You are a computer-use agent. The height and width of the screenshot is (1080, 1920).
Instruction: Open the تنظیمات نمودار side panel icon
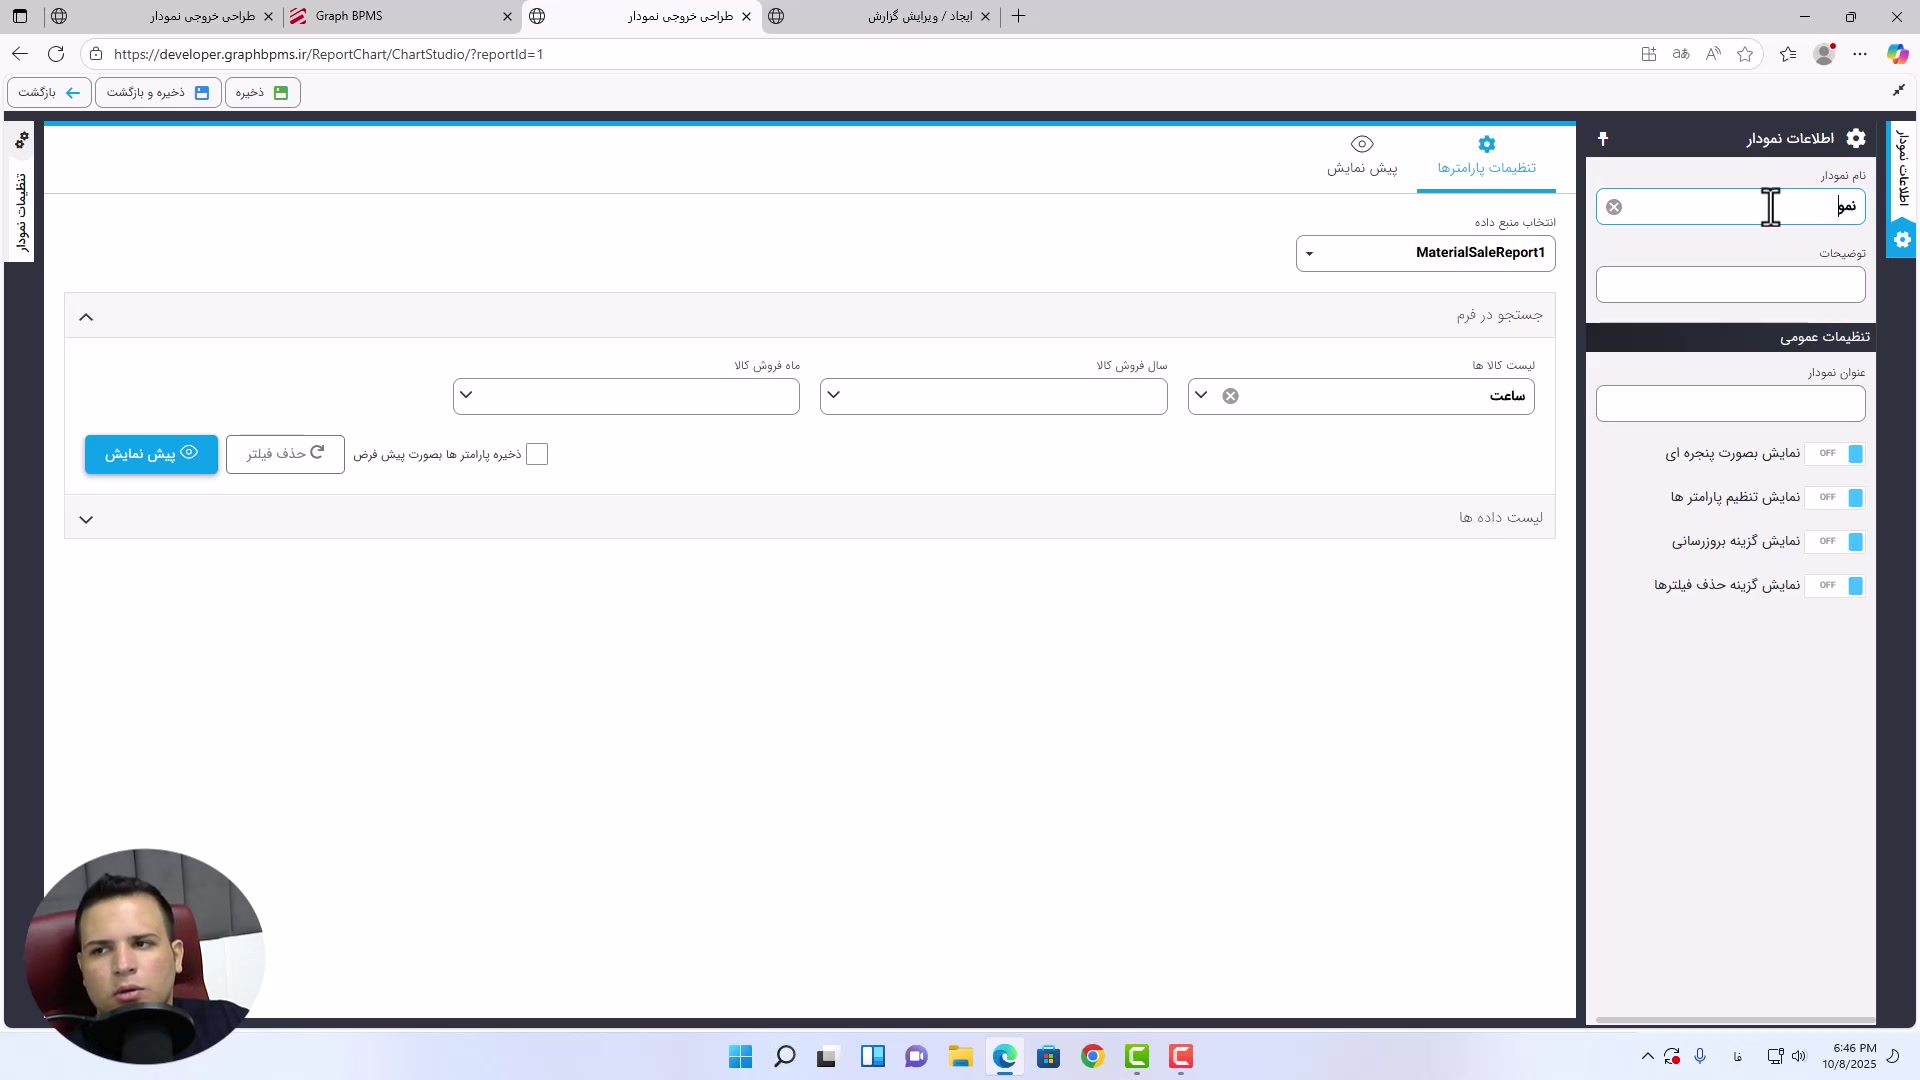pos(21,141)
